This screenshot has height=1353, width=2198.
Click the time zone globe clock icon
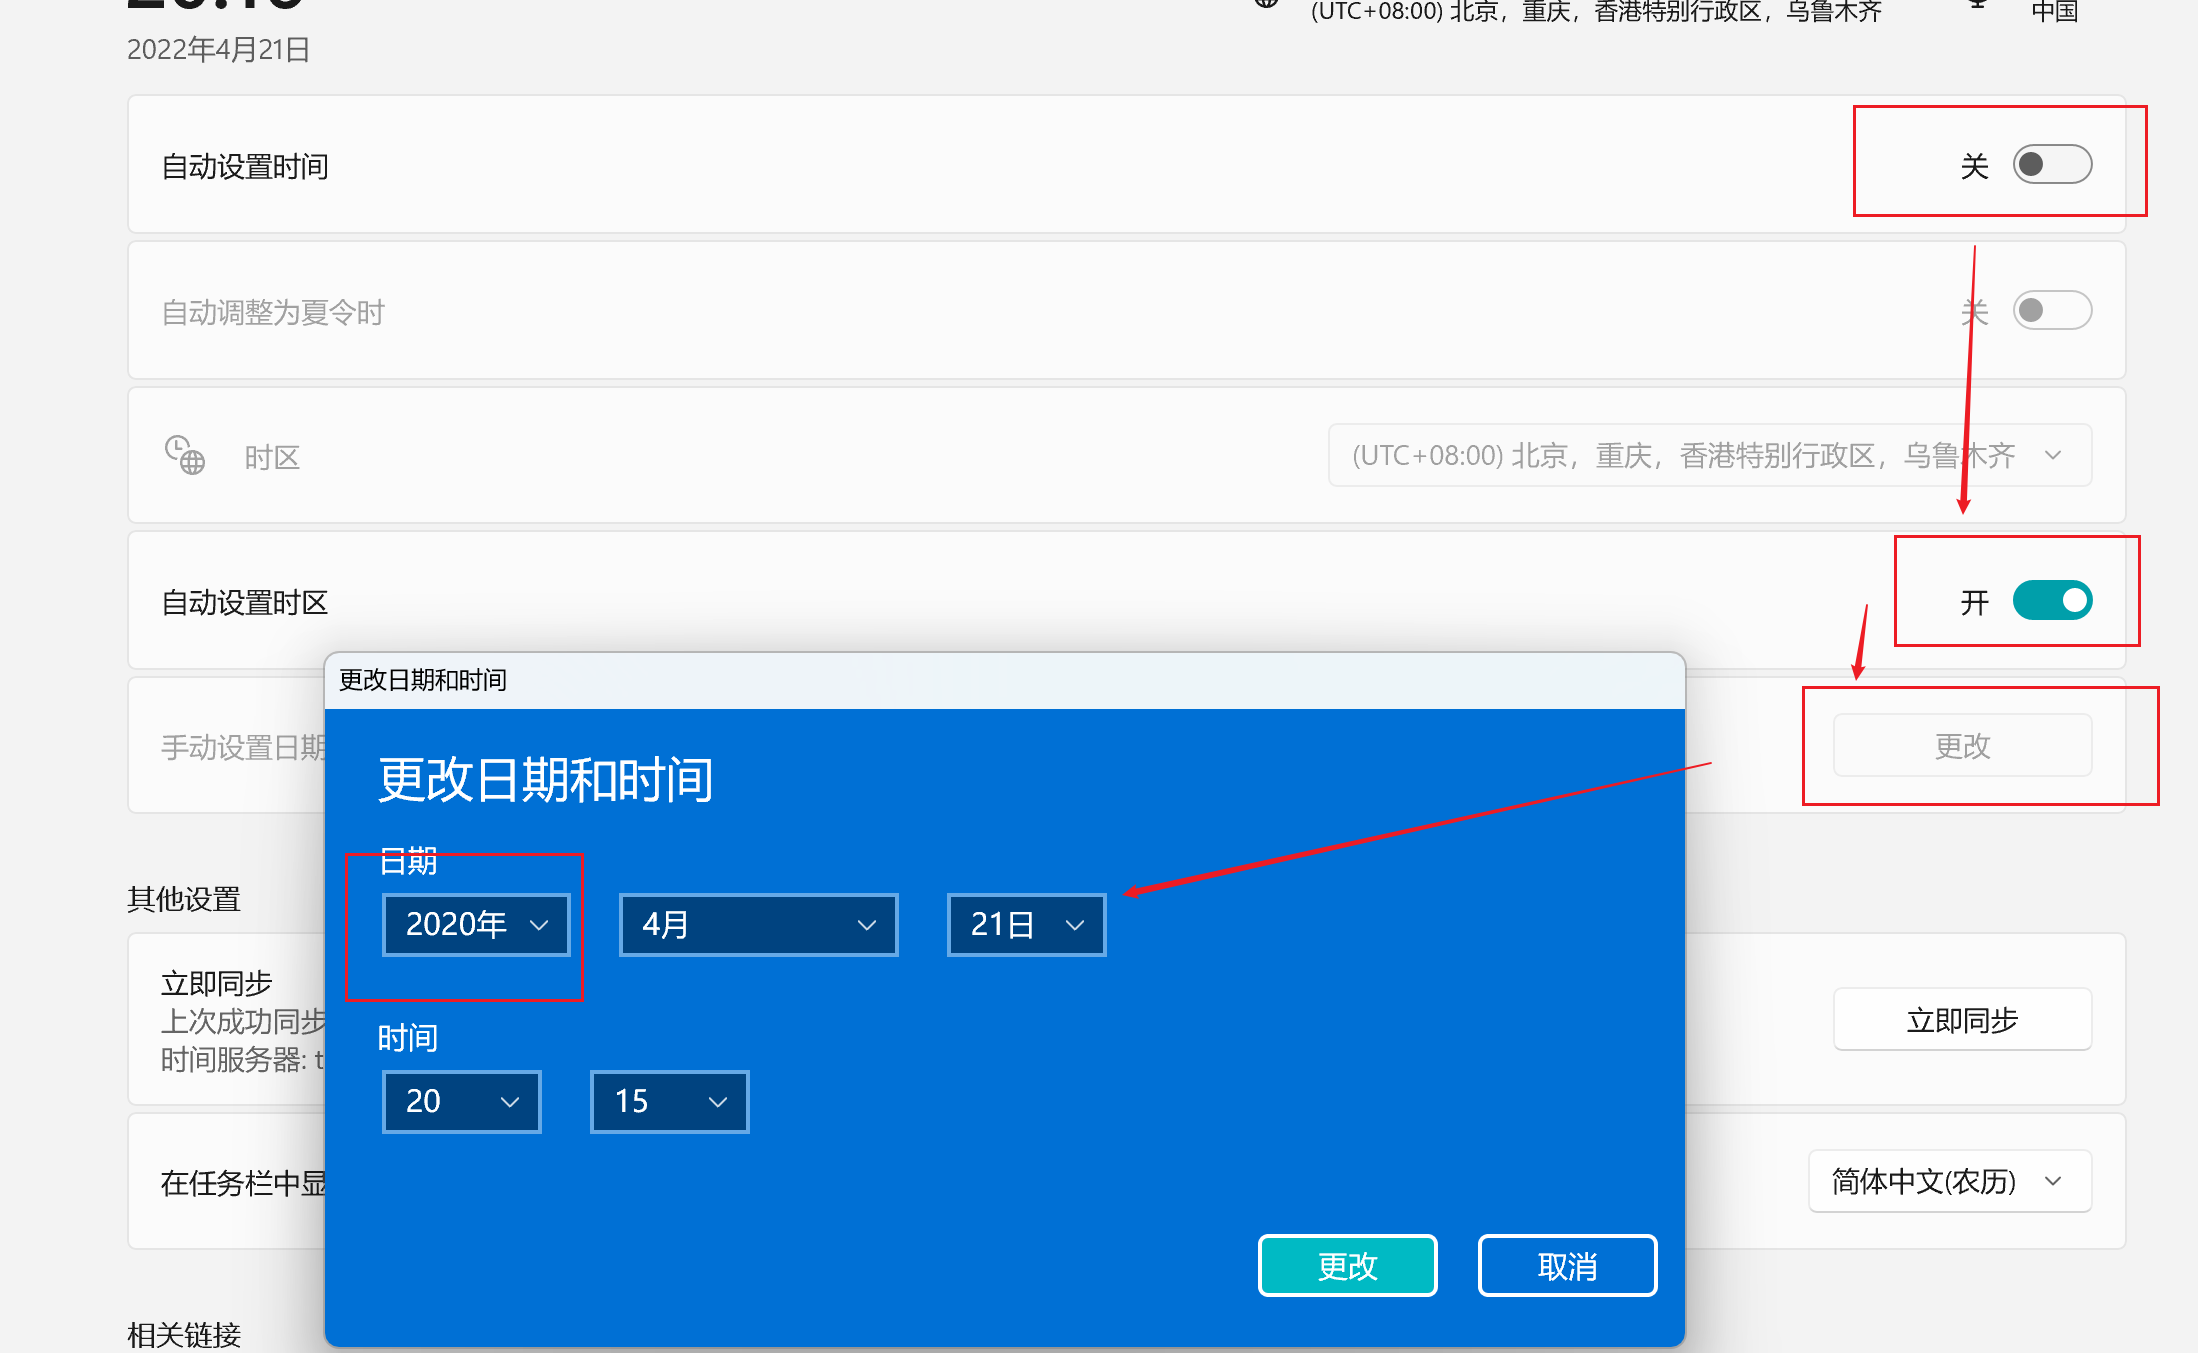pos(185,455)
